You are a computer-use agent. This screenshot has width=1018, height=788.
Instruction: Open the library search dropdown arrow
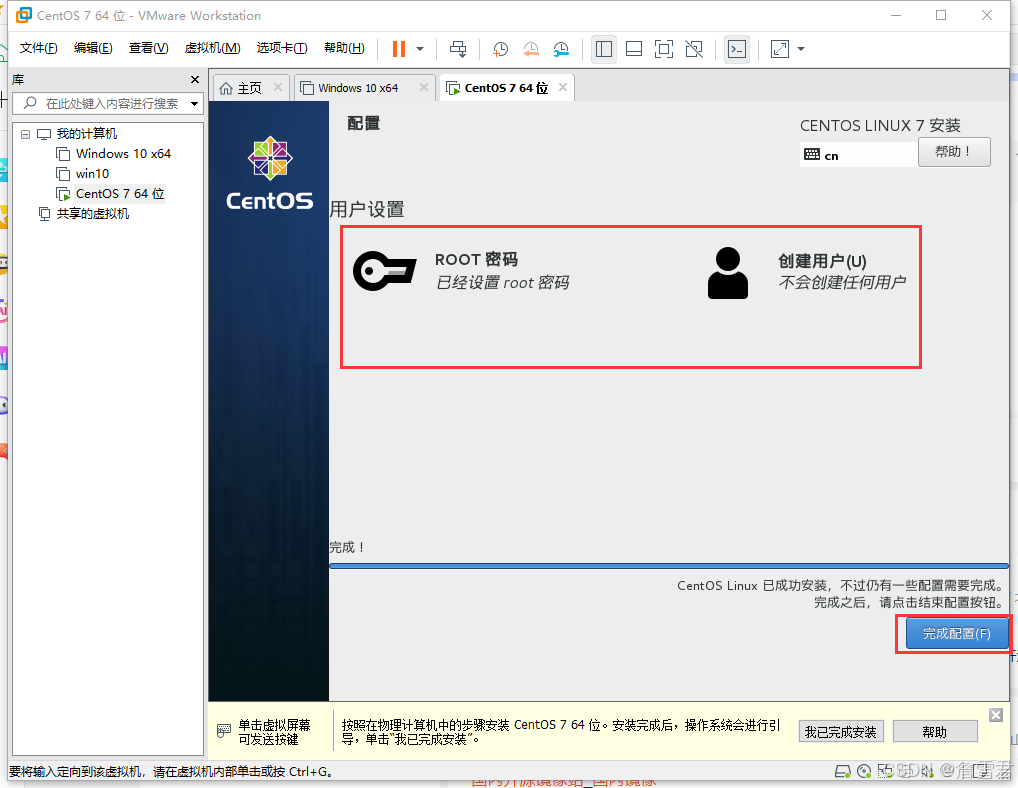click(x=194, y=104)
